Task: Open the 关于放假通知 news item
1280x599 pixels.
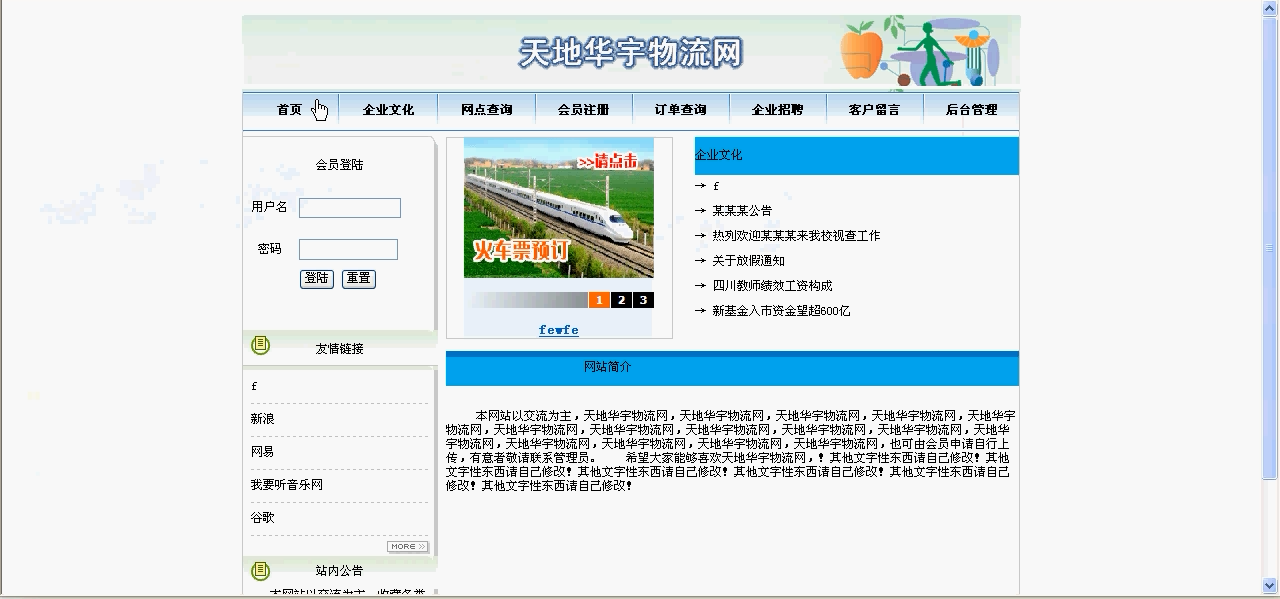Action: pos(748,261)
